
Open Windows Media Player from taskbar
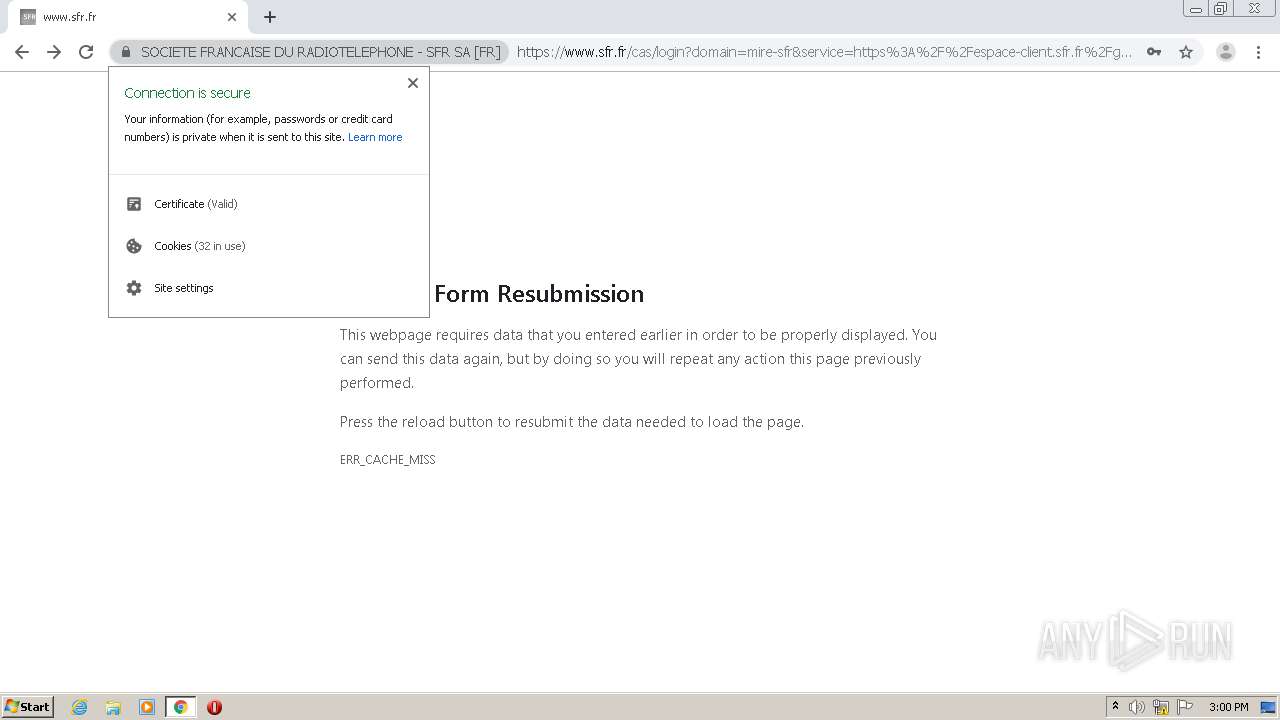(147, 707)
